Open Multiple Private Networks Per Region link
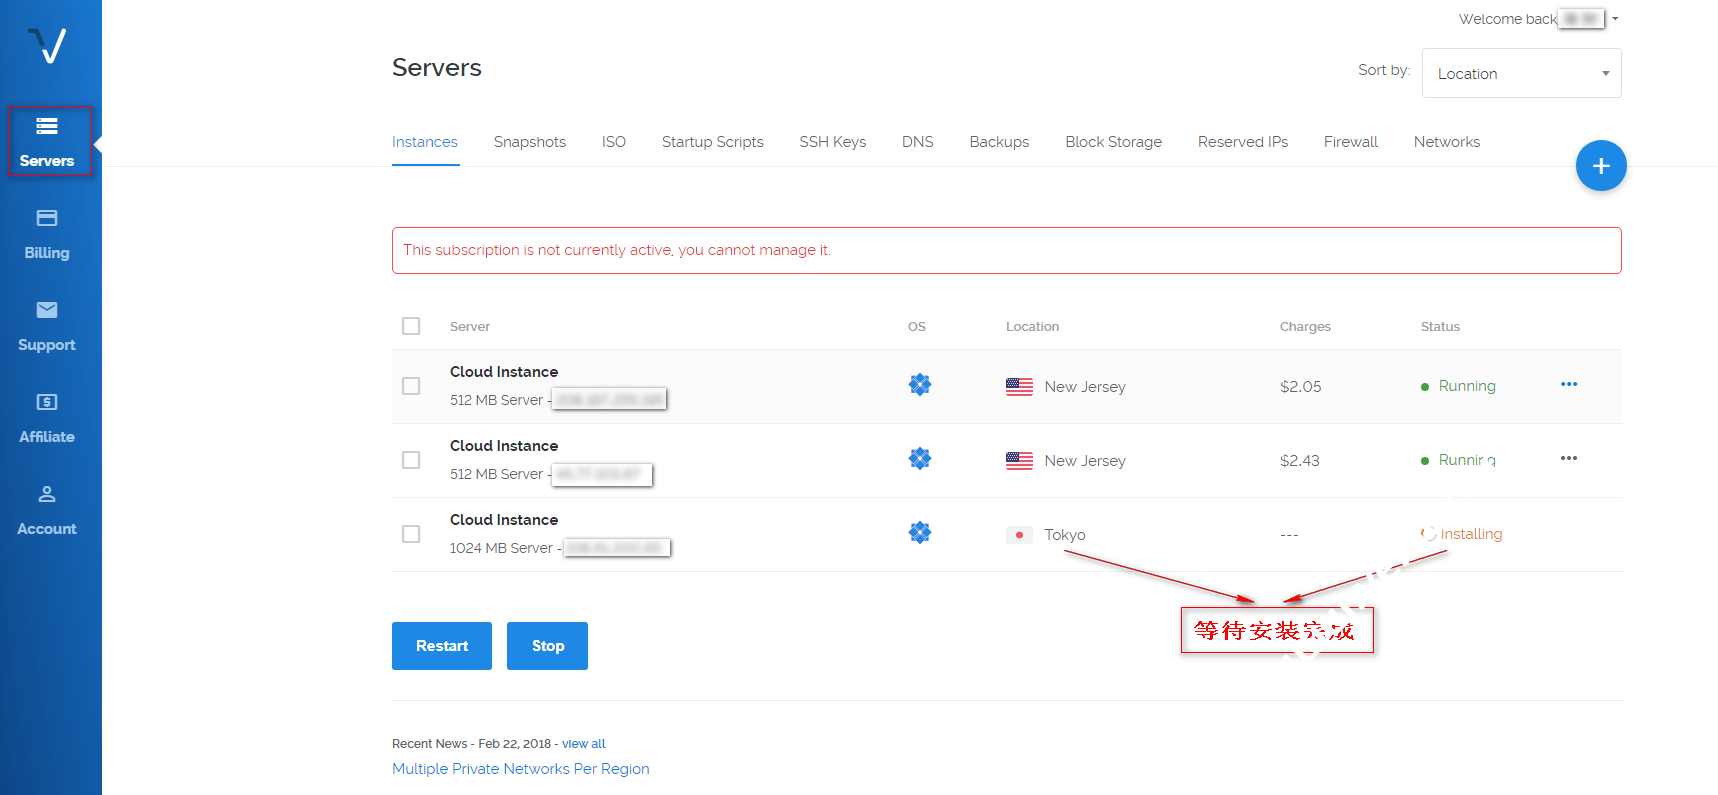Image resolution: width=1718 pixels, height=795 pixels. tap(520, 769)
